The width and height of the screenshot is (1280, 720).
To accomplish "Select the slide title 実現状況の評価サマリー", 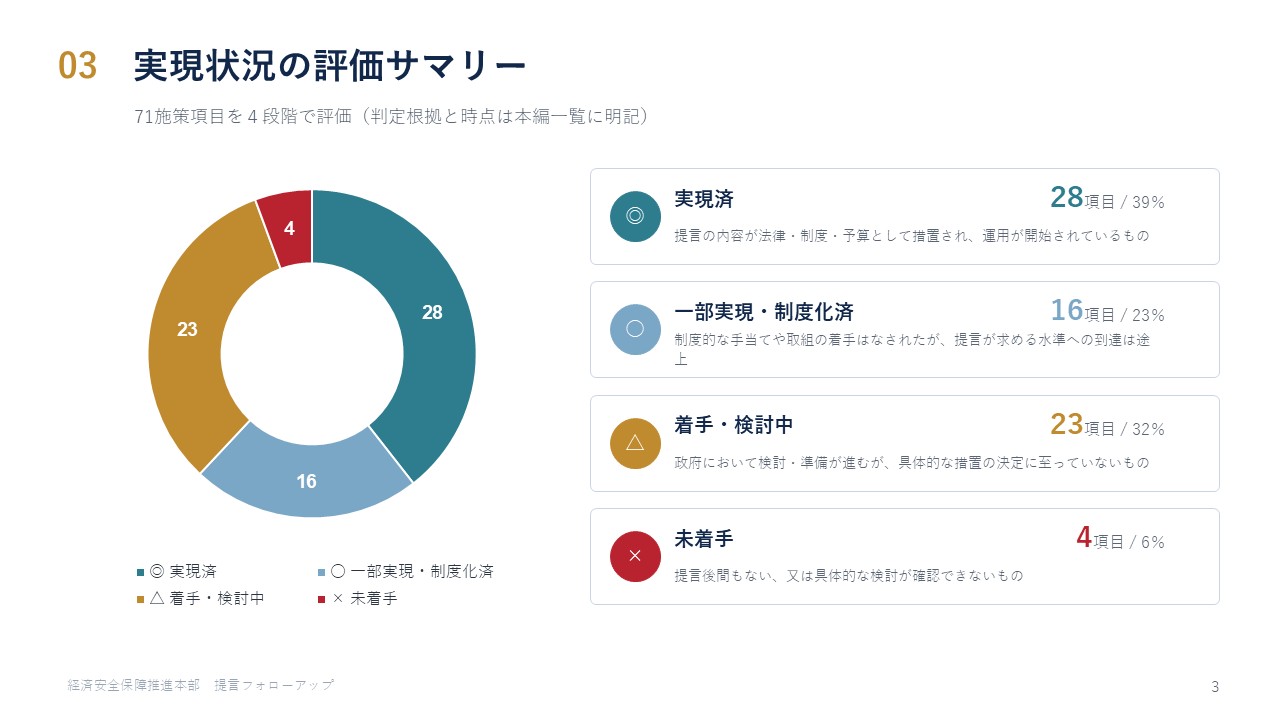I will point(329,66).
